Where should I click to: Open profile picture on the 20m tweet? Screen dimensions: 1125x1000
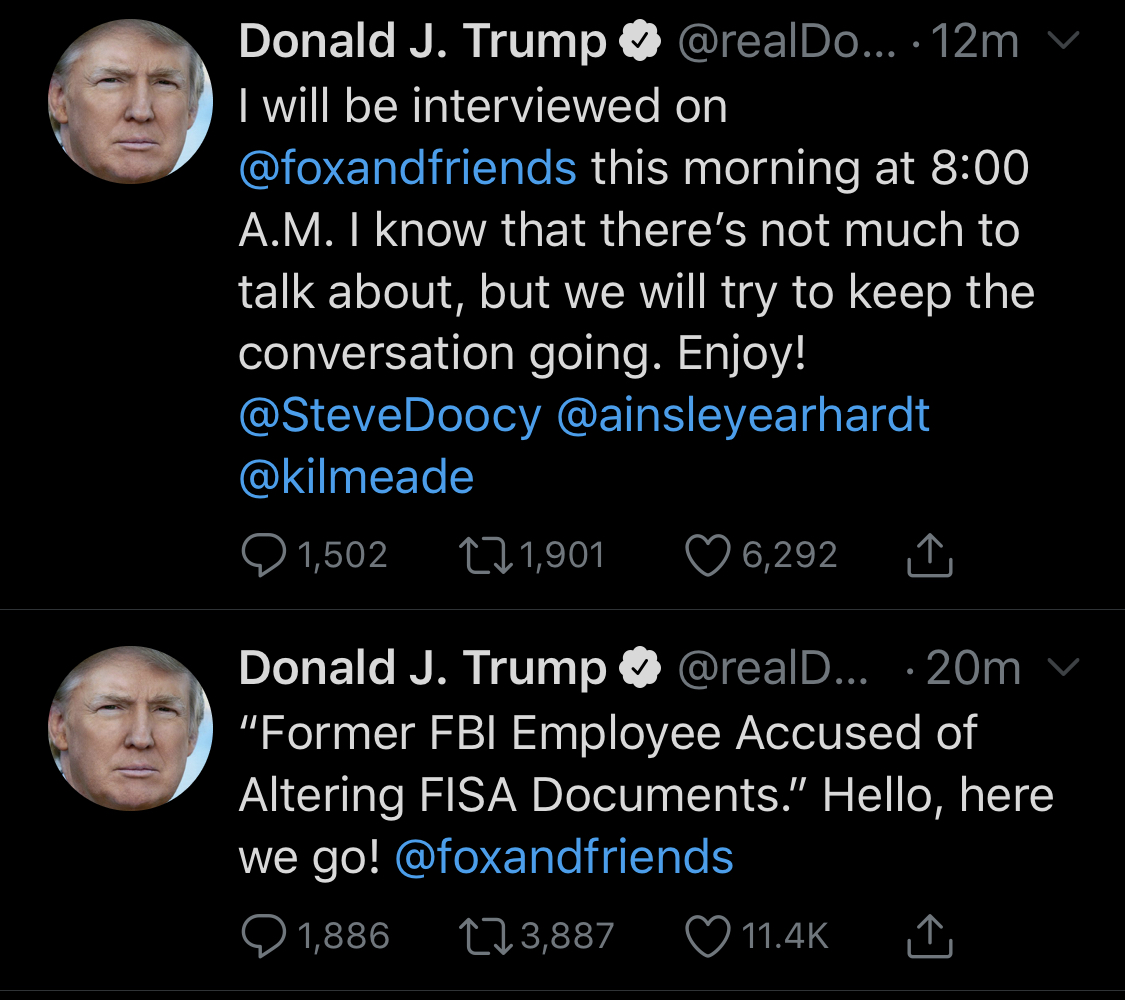tap(131, 727)
